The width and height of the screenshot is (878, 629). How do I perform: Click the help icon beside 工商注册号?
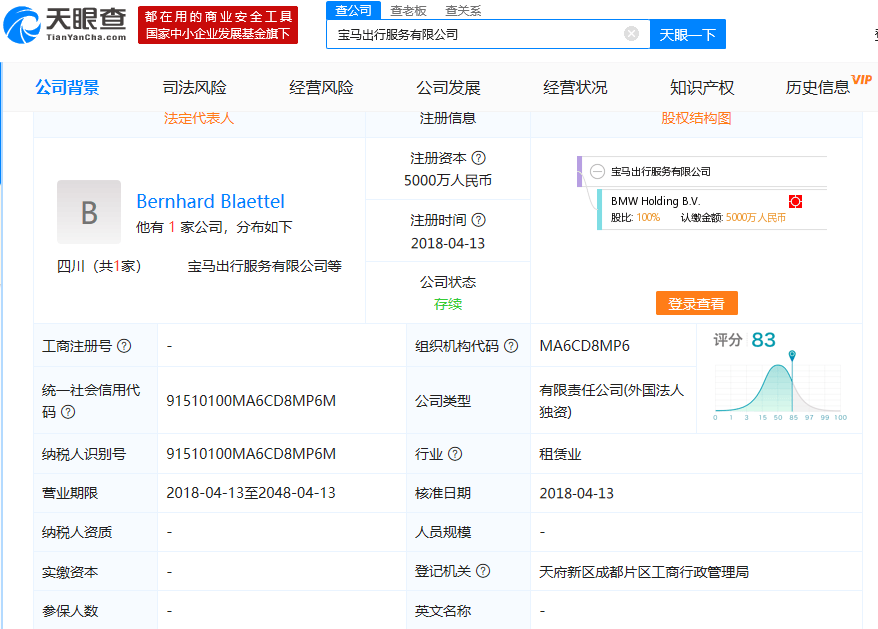coord(124,346)
